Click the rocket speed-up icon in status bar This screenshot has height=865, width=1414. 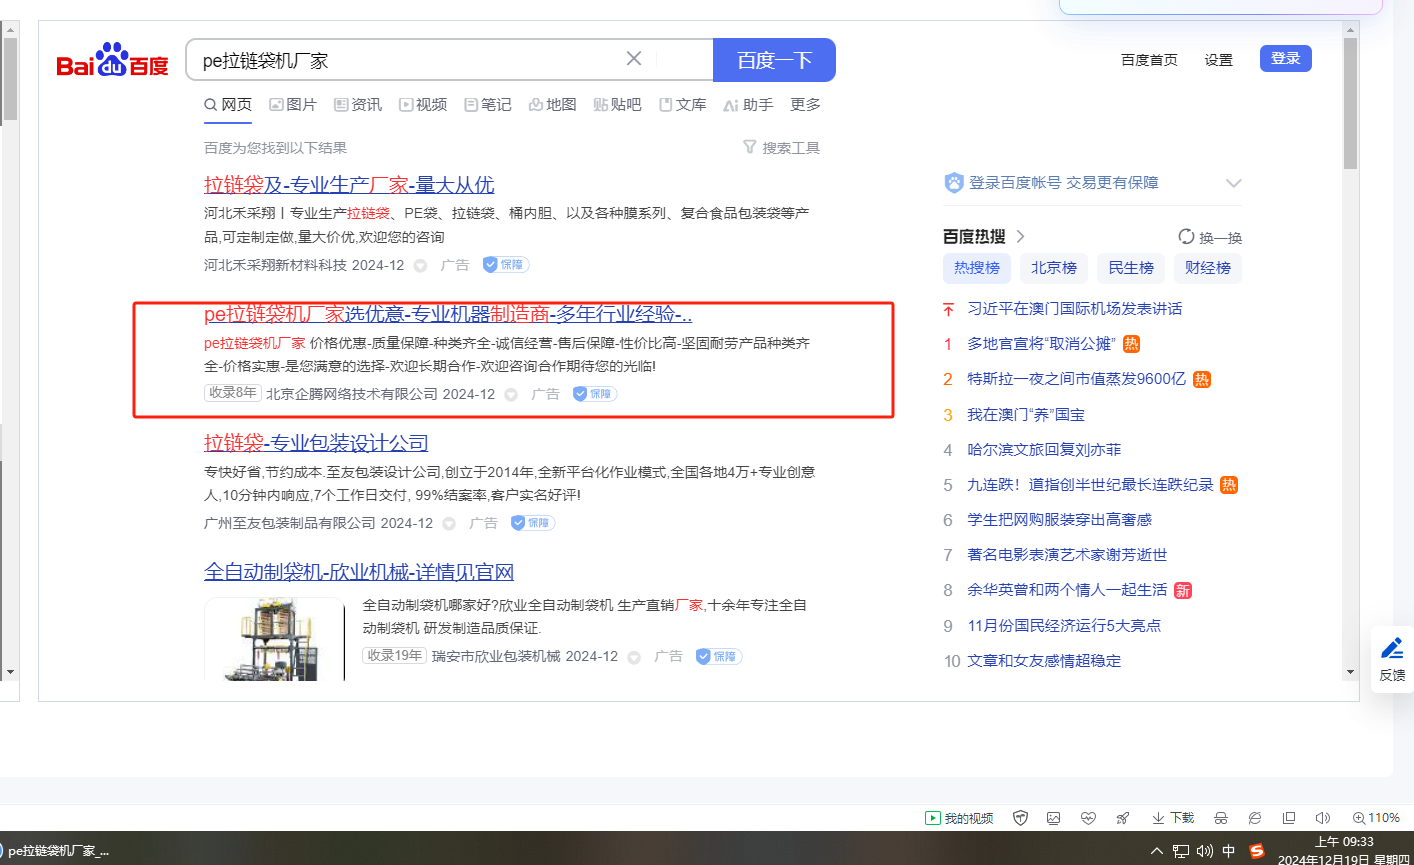click(1123, 818)
